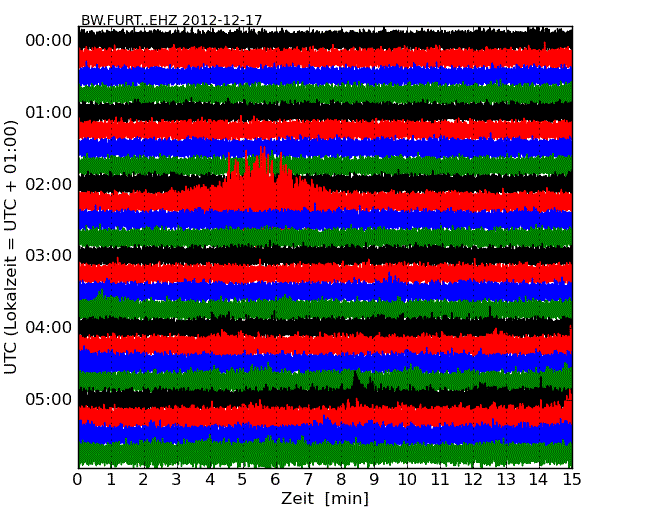Click the plot title "BW.FURT..EHZ 2012-12-17"
The image size is (650, 520).
tap(171, 20)
